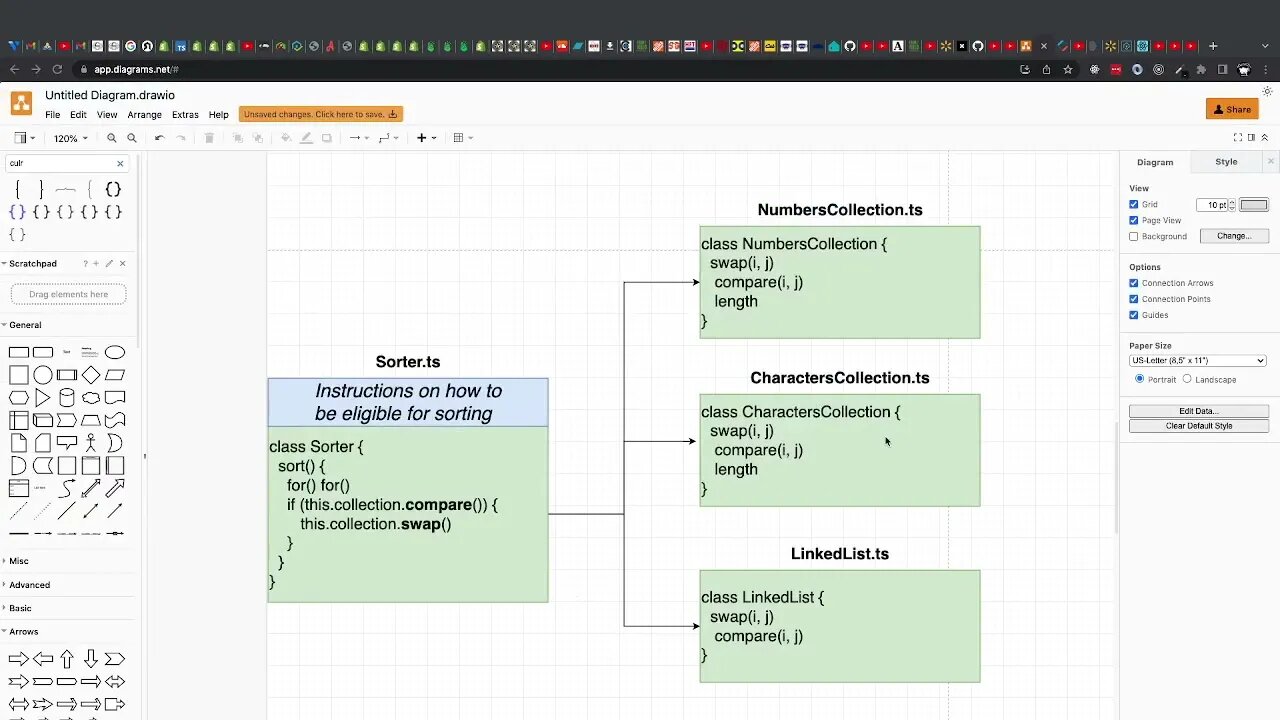Bookmark this page with star icon
The image size is (1280, 720).
(1068, 70)
